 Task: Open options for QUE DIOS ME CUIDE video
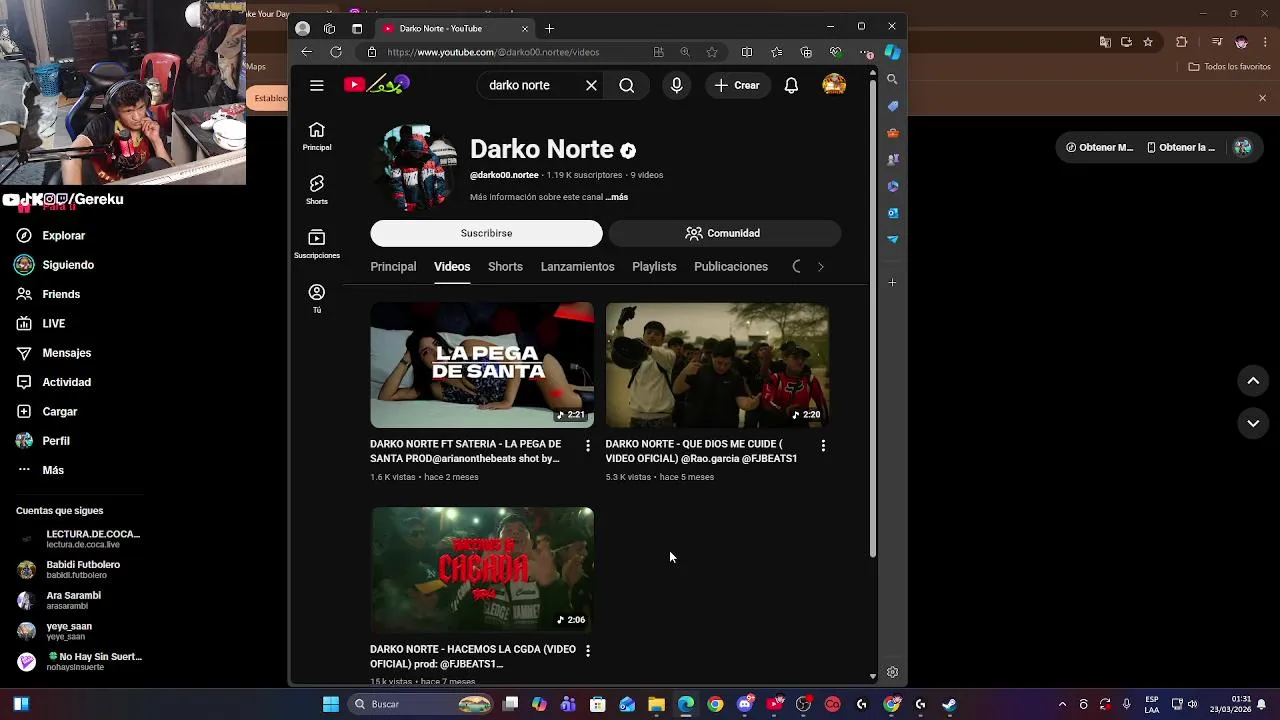(823, 446)
